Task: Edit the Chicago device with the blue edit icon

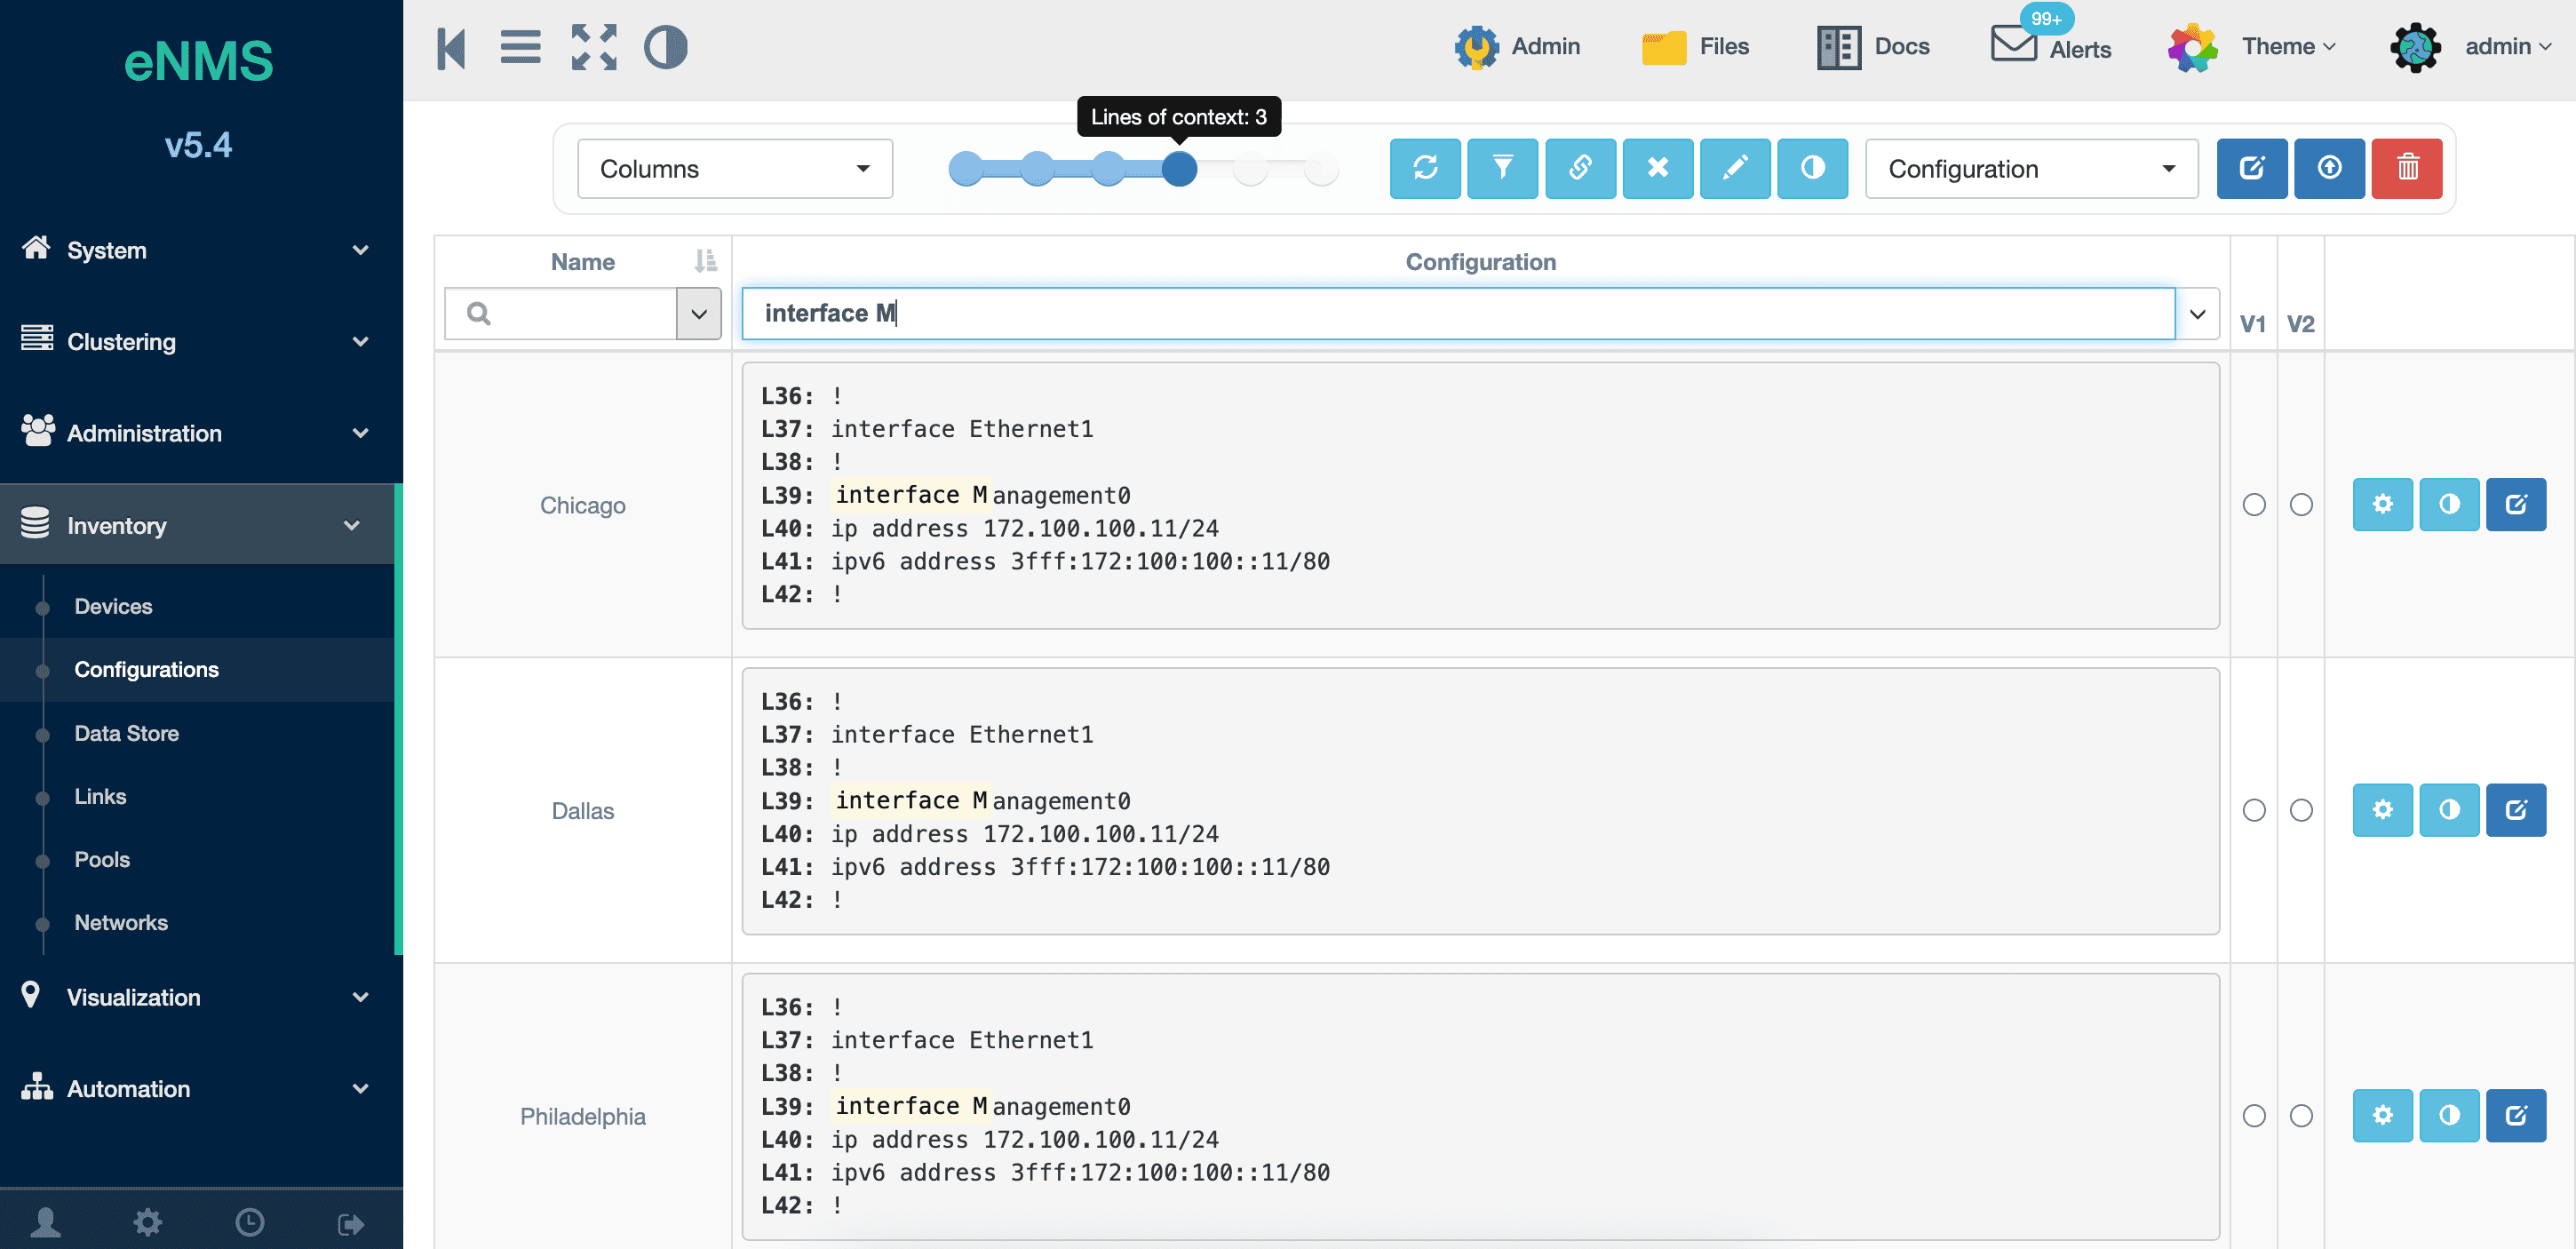Action: point(2516,504)
